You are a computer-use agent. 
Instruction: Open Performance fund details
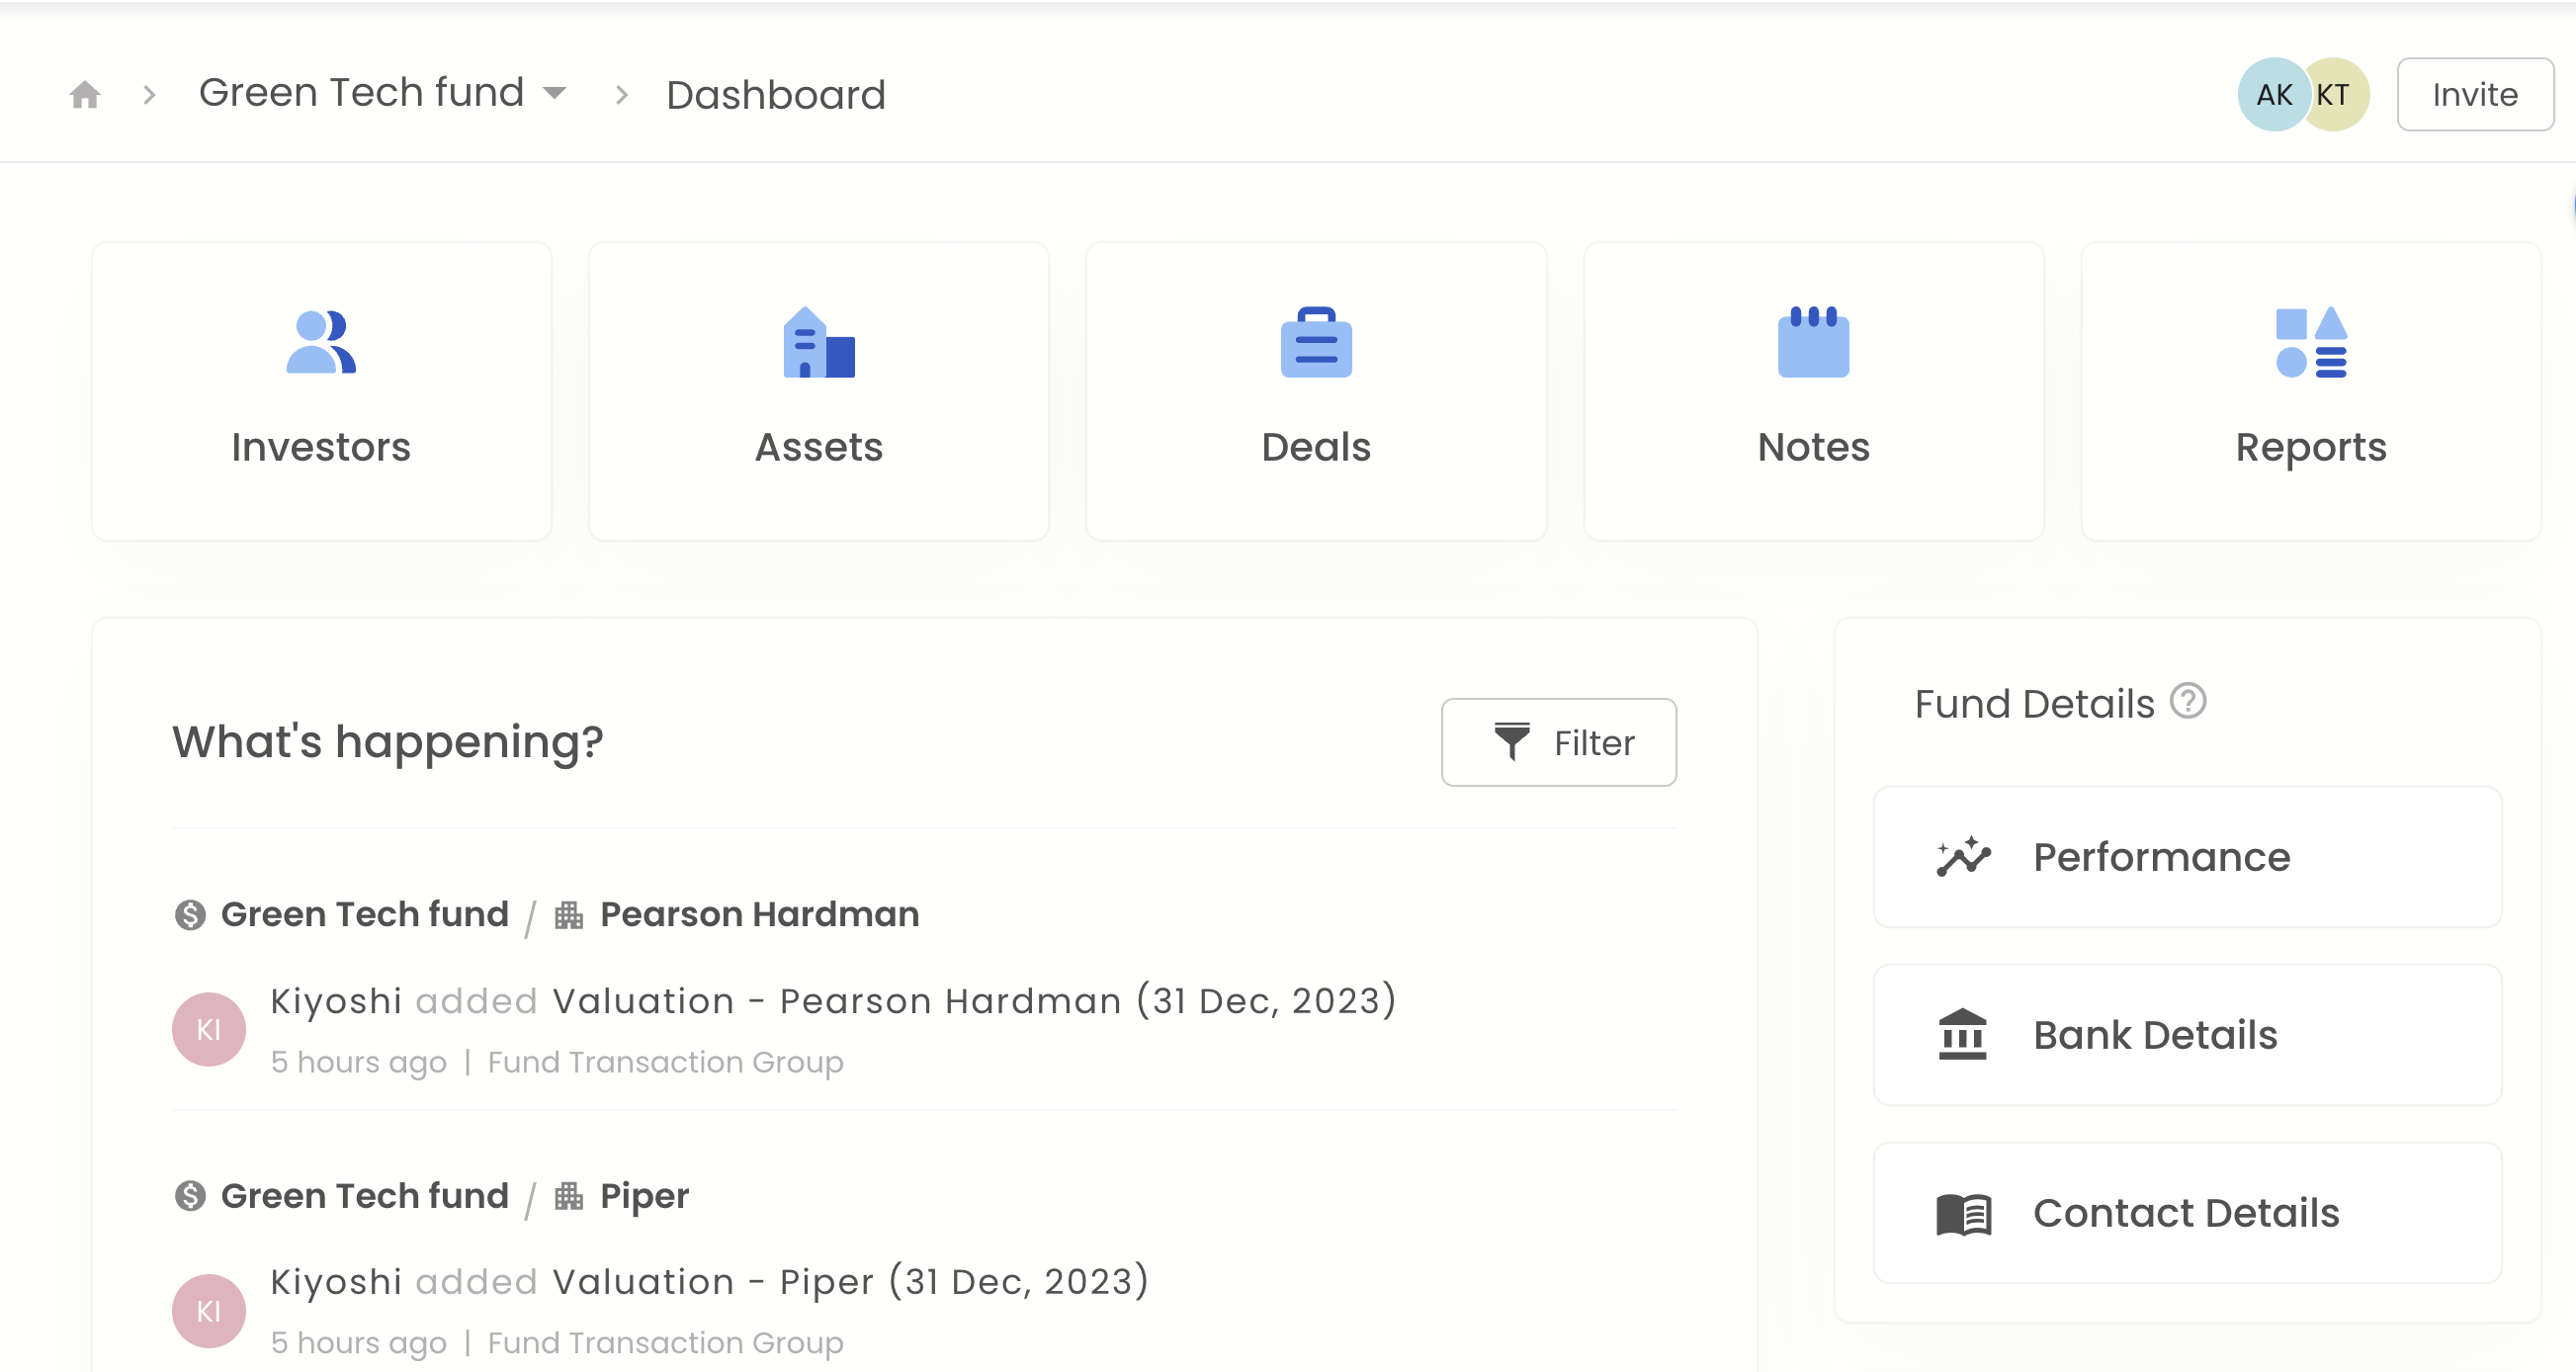click(2187, 857)
